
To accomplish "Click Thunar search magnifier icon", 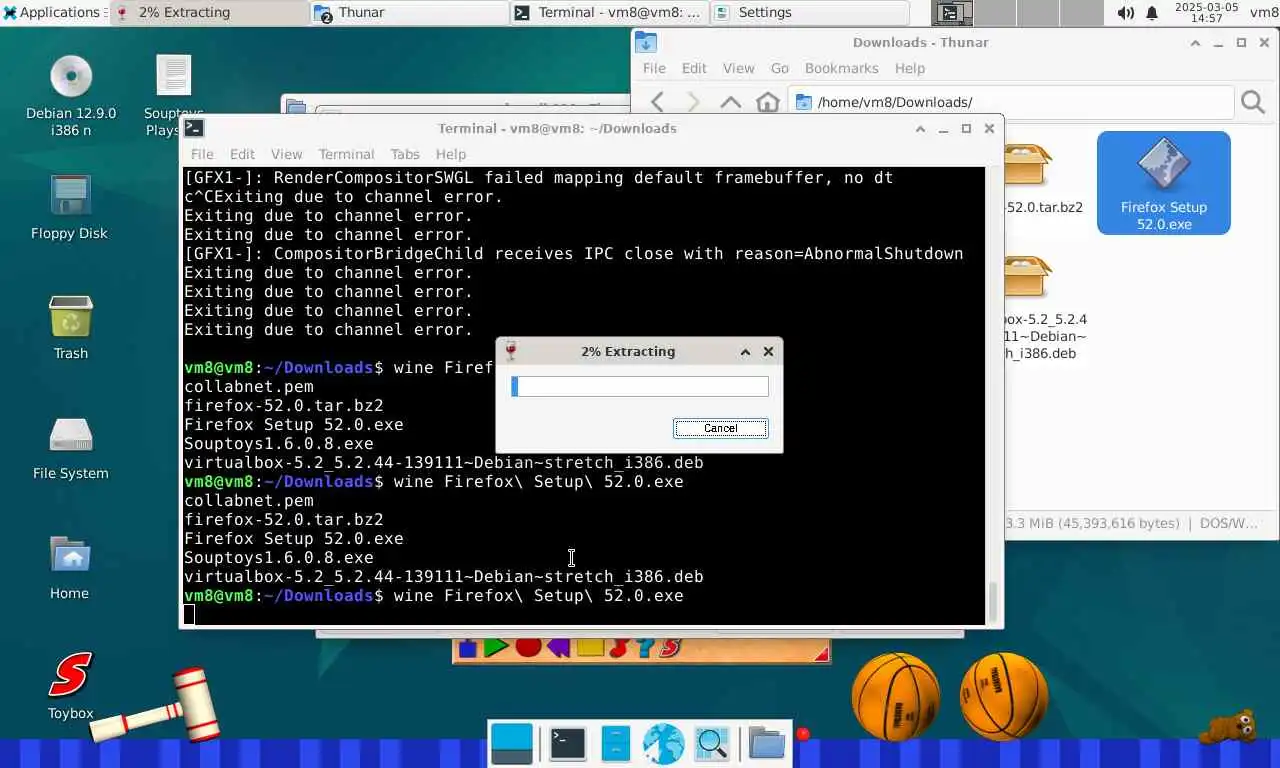I will tap(1252, 102).
